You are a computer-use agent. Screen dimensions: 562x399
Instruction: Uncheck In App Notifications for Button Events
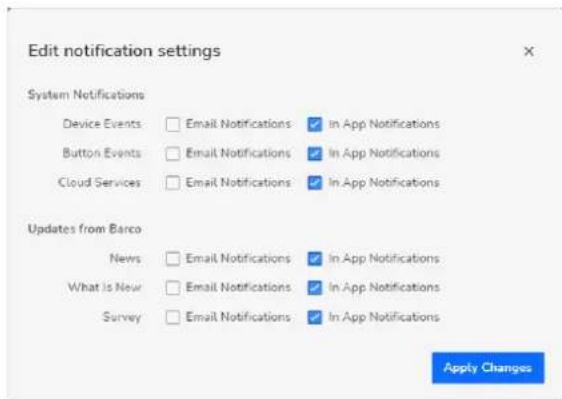315,154
